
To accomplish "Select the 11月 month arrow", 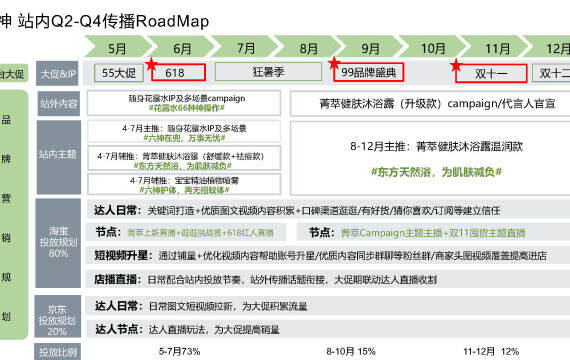I will [x=496, y=46].
